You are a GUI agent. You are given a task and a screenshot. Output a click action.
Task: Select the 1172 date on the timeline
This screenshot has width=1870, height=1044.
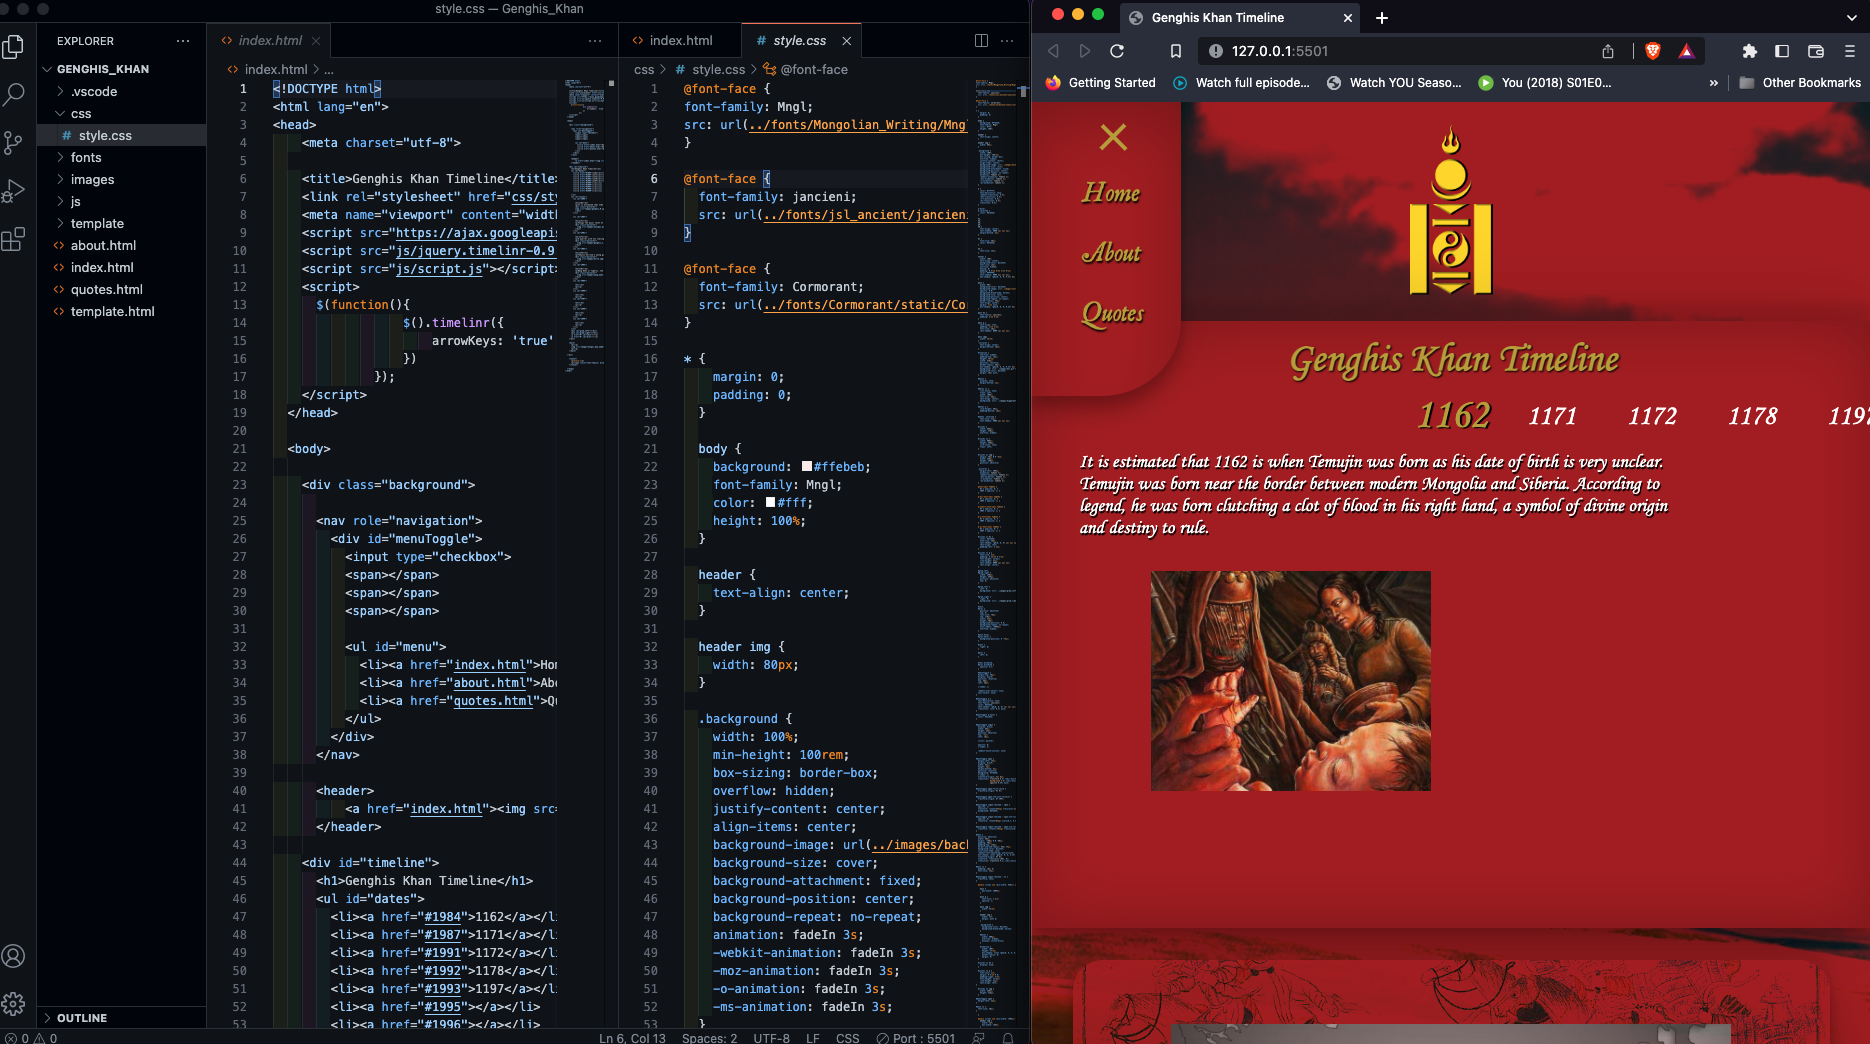1652,416
